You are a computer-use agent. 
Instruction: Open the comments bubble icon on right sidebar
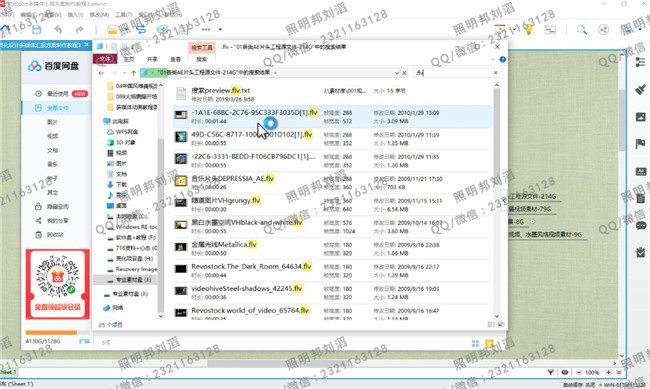(x=641, y=226)
